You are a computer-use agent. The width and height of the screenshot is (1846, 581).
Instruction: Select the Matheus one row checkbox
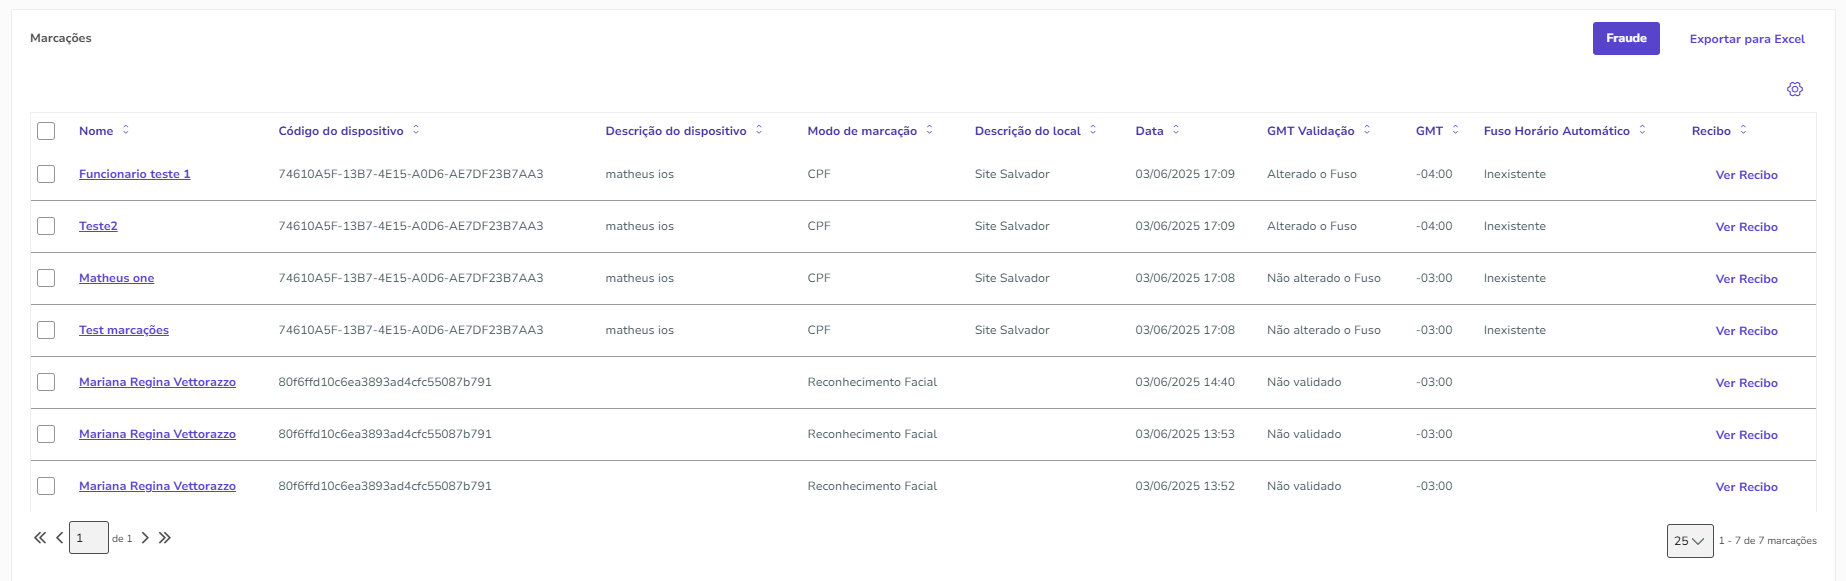click(46, 278)
